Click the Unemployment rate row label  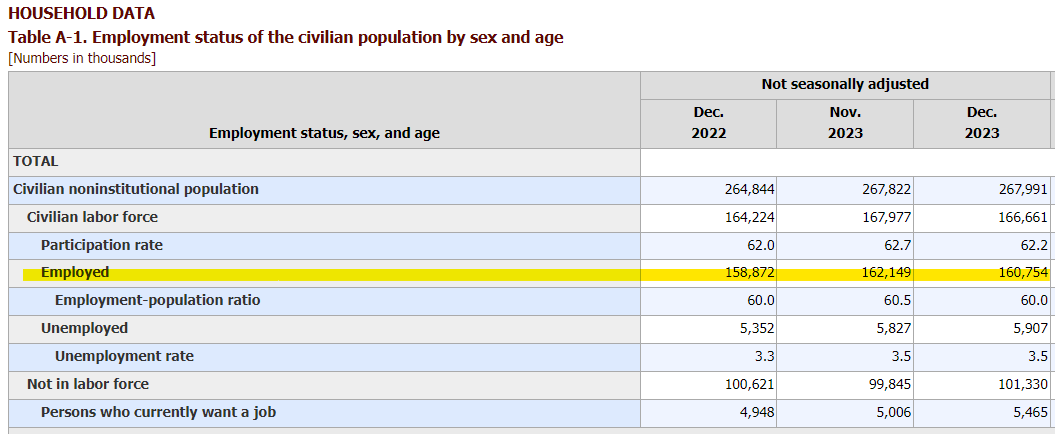coord(124,356)
